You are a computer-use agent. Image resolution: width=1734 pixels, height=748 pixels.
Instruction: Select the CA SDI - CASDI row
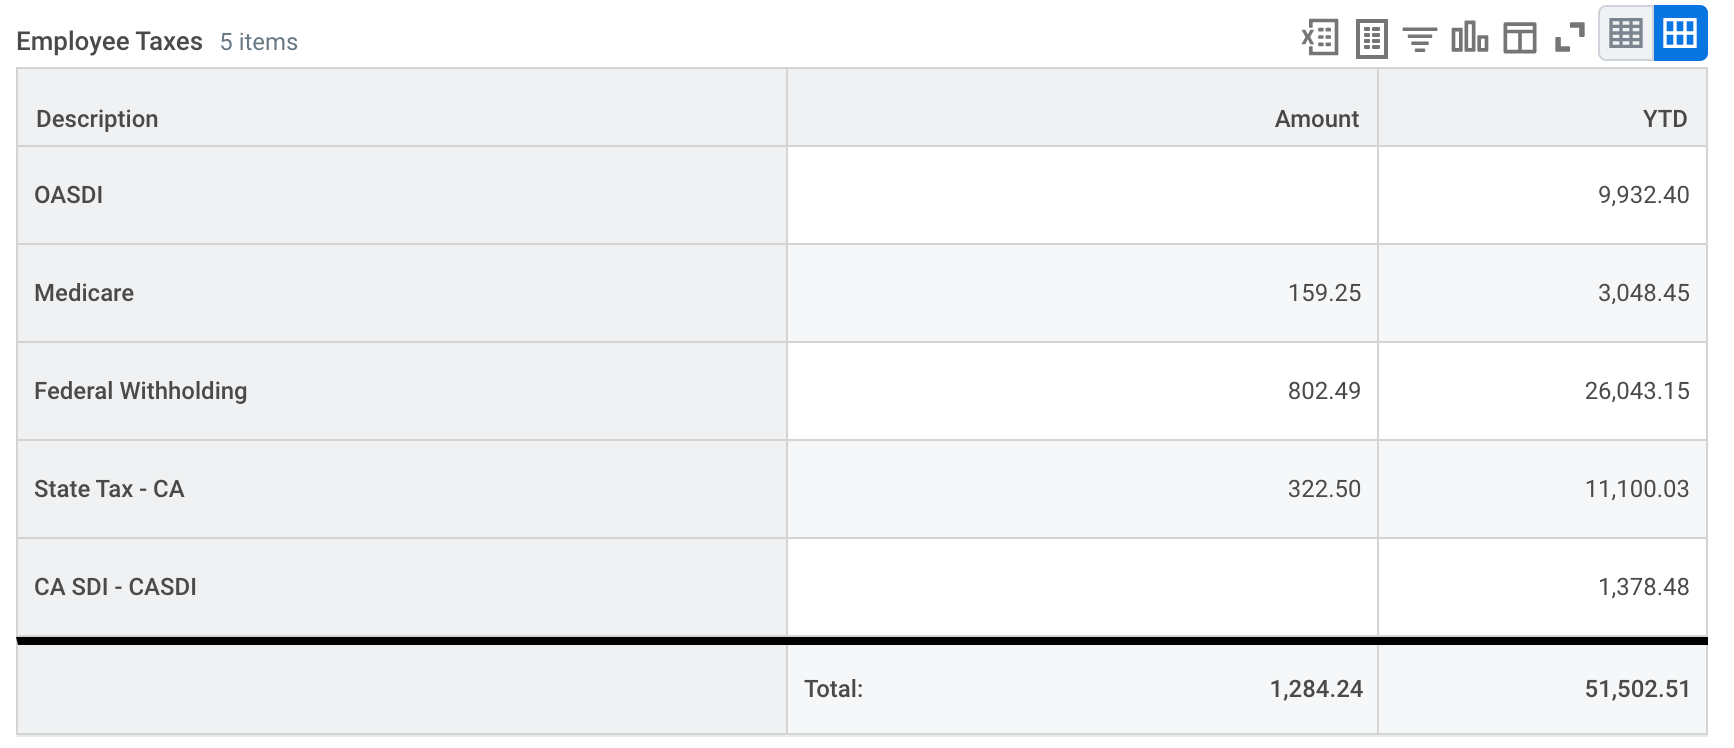tap(115, 587)
